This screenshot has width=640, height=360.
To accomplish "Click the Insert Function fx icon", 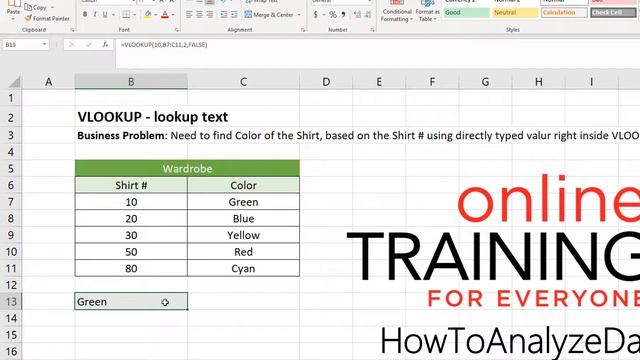I will click(105, 44).
